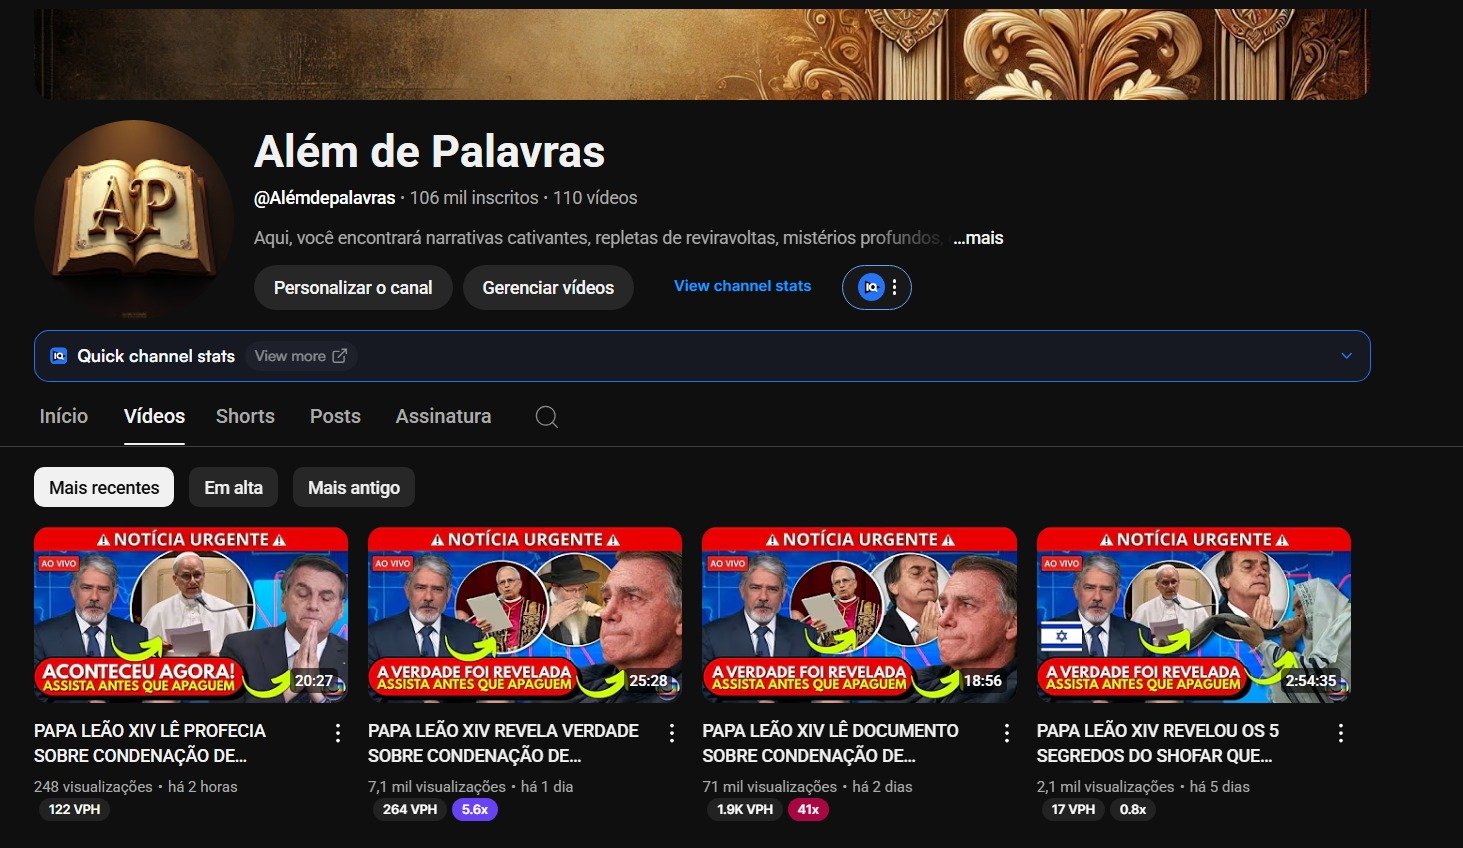Viewport: 1463px width, 848px height.
Task: Click 248 visualizações text
Action: coord(93,787)
